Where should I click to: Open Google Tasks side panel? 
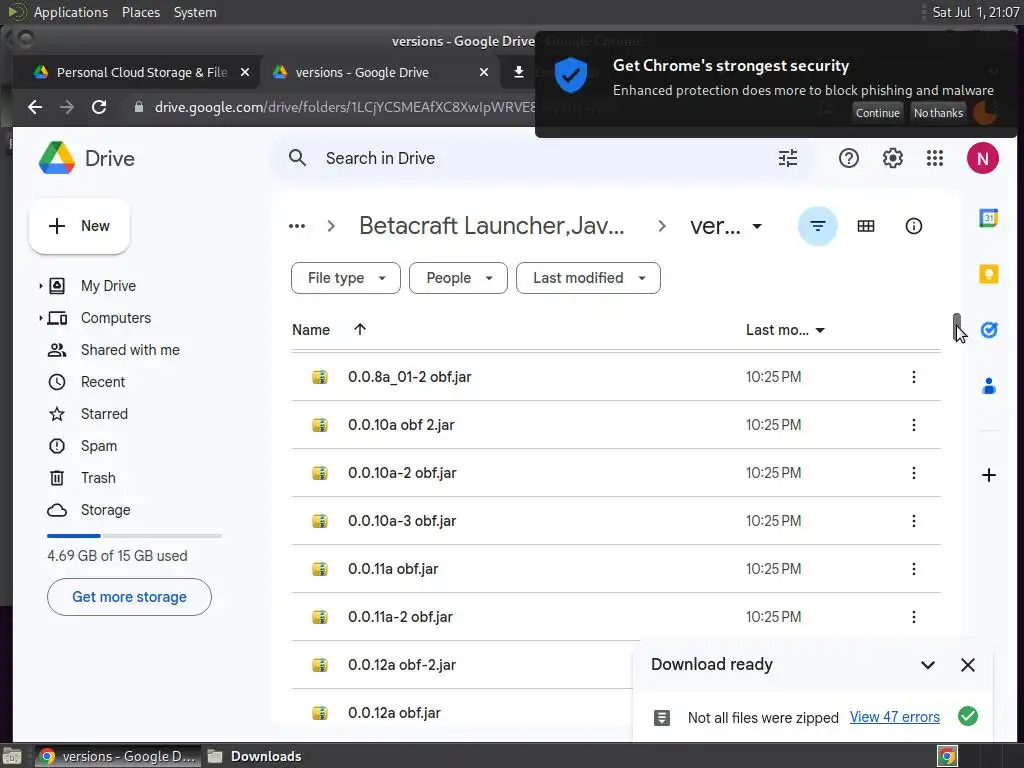tap(988, 330)
